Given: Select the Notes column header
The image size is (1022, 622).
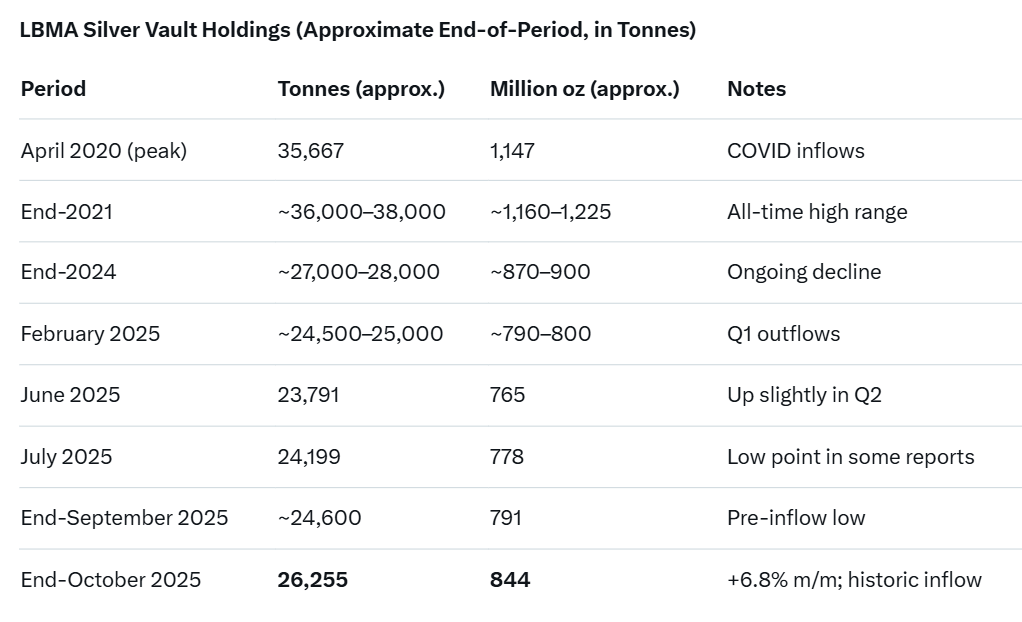Looking at the screenshot, I should [x=756, y=89].
